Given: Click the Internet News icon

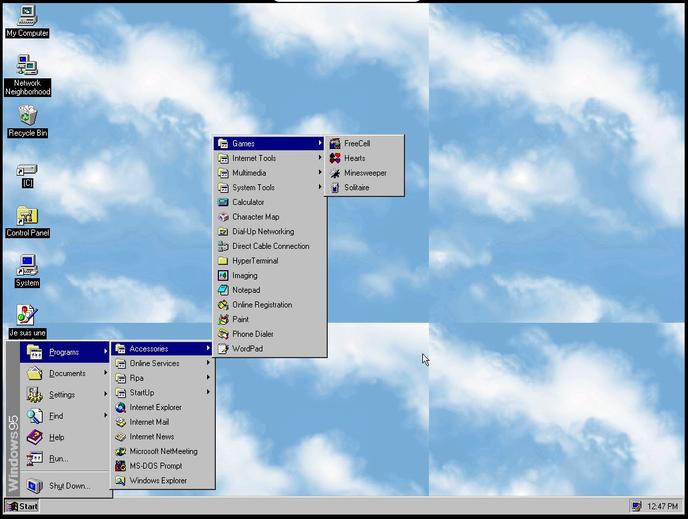Looking at the screenshot, I should pos(120,437).
